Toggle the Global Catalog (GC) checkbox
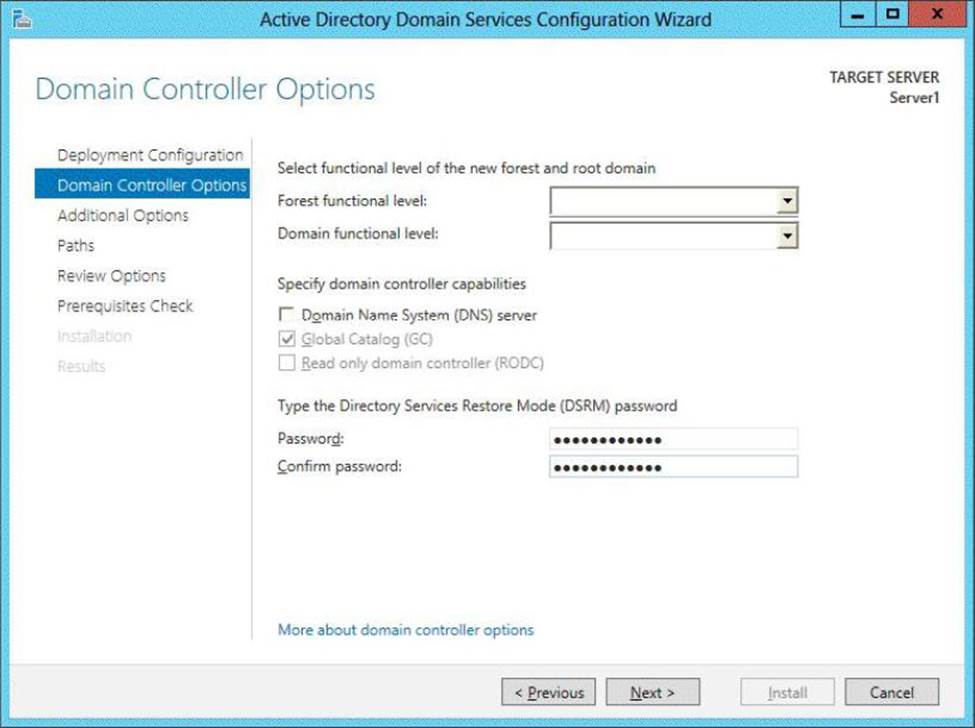Screen dimensions: 975x728 (288, 339)
